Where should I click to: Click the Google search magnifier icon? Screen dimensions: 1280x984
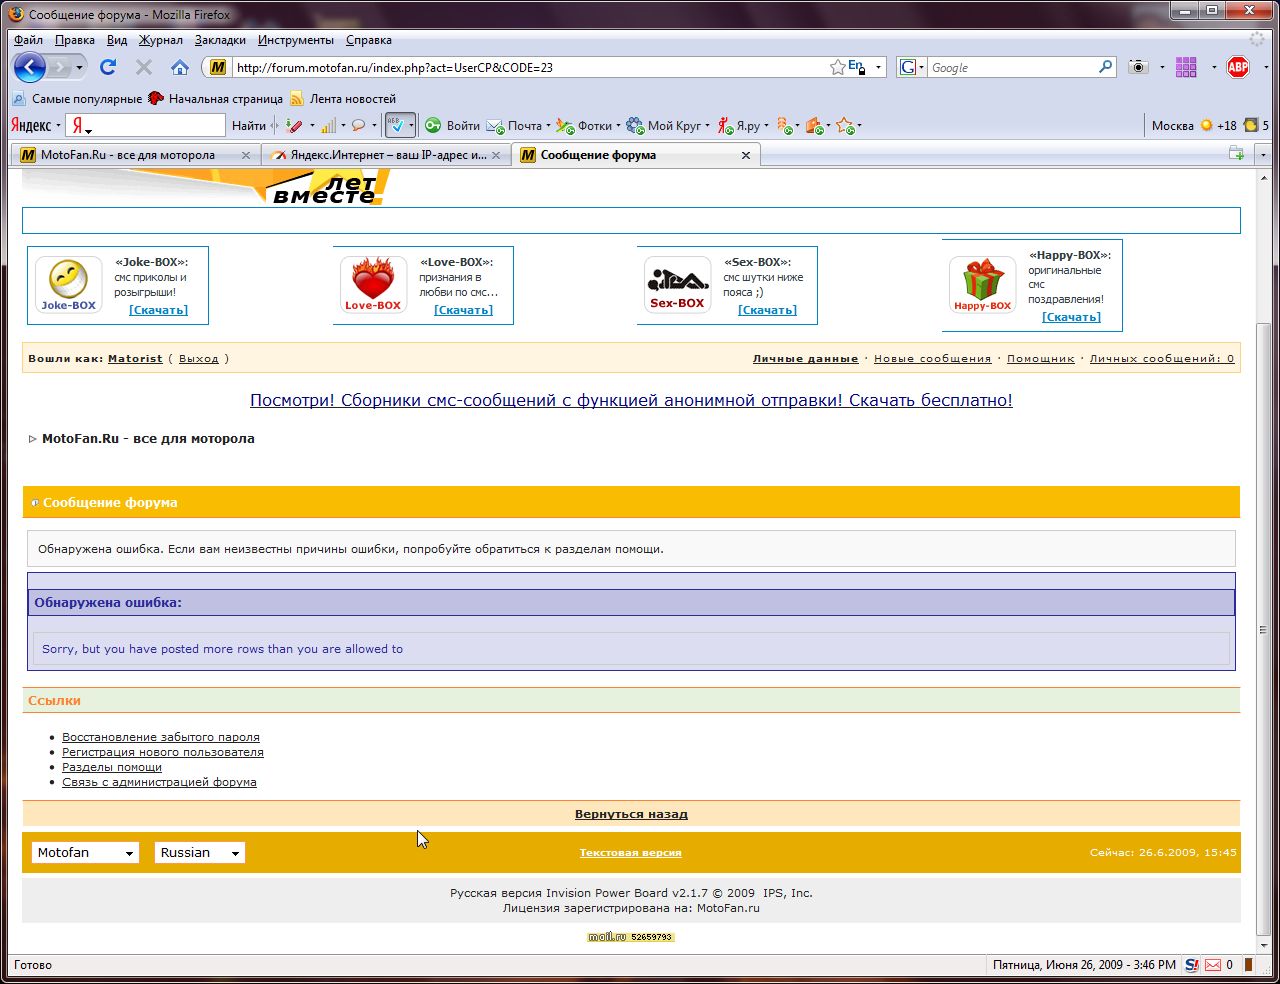[1105, 67]
